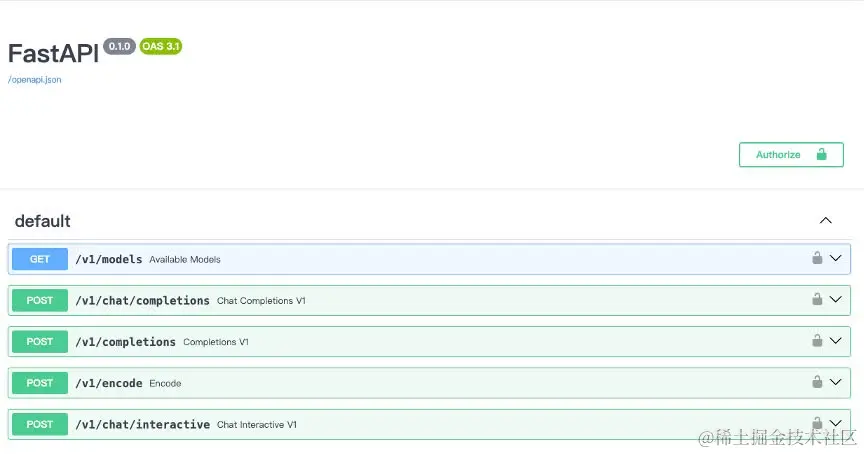
Task: Expand the /v1/models row with its chevron
Action: 835,258
